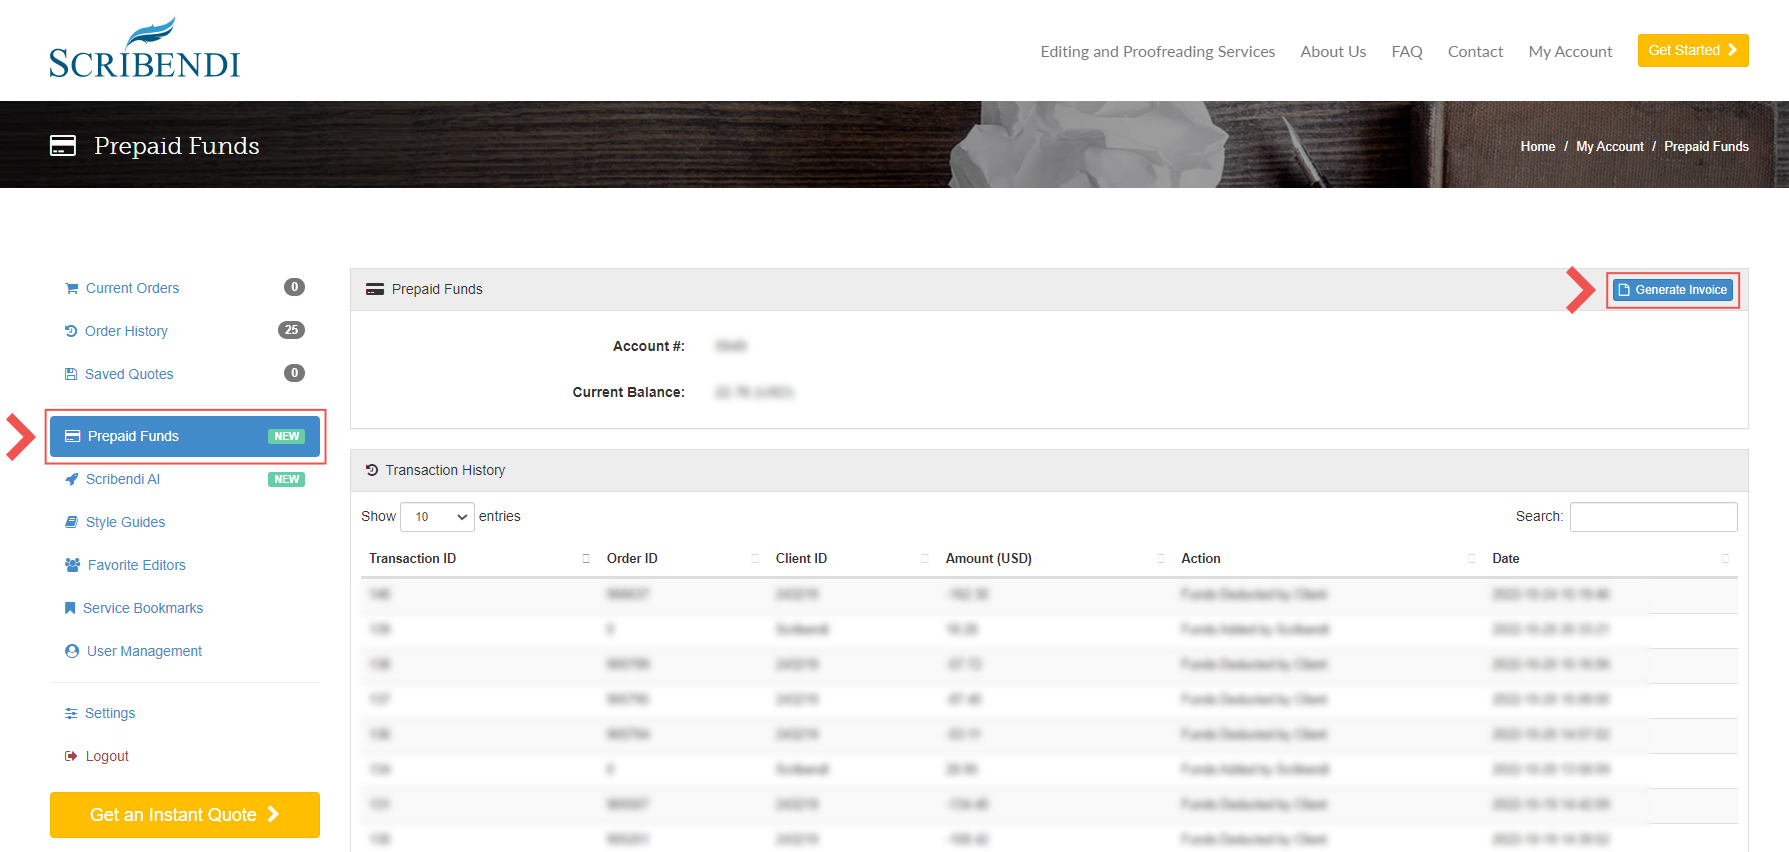Image resolution: width=1789 pixels, height=852 pixels.
Task: Select Prepaid Funds in the sidebar
Action: [185, 436]
